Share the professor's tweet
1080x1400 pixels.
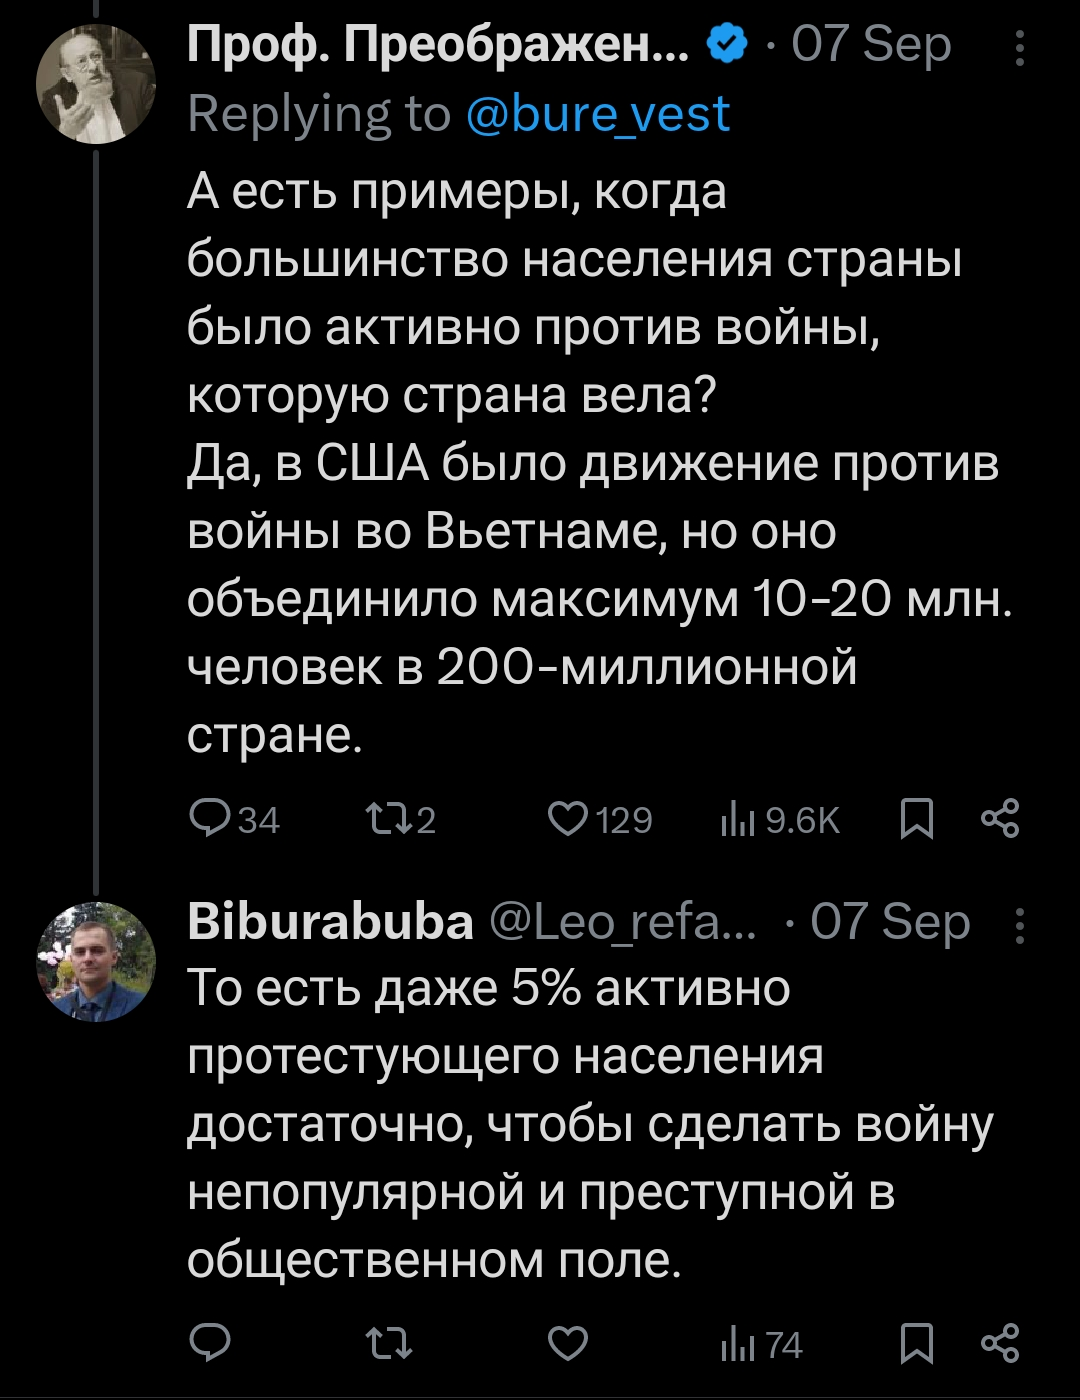pyautogui.click(x=1000, y=820)
